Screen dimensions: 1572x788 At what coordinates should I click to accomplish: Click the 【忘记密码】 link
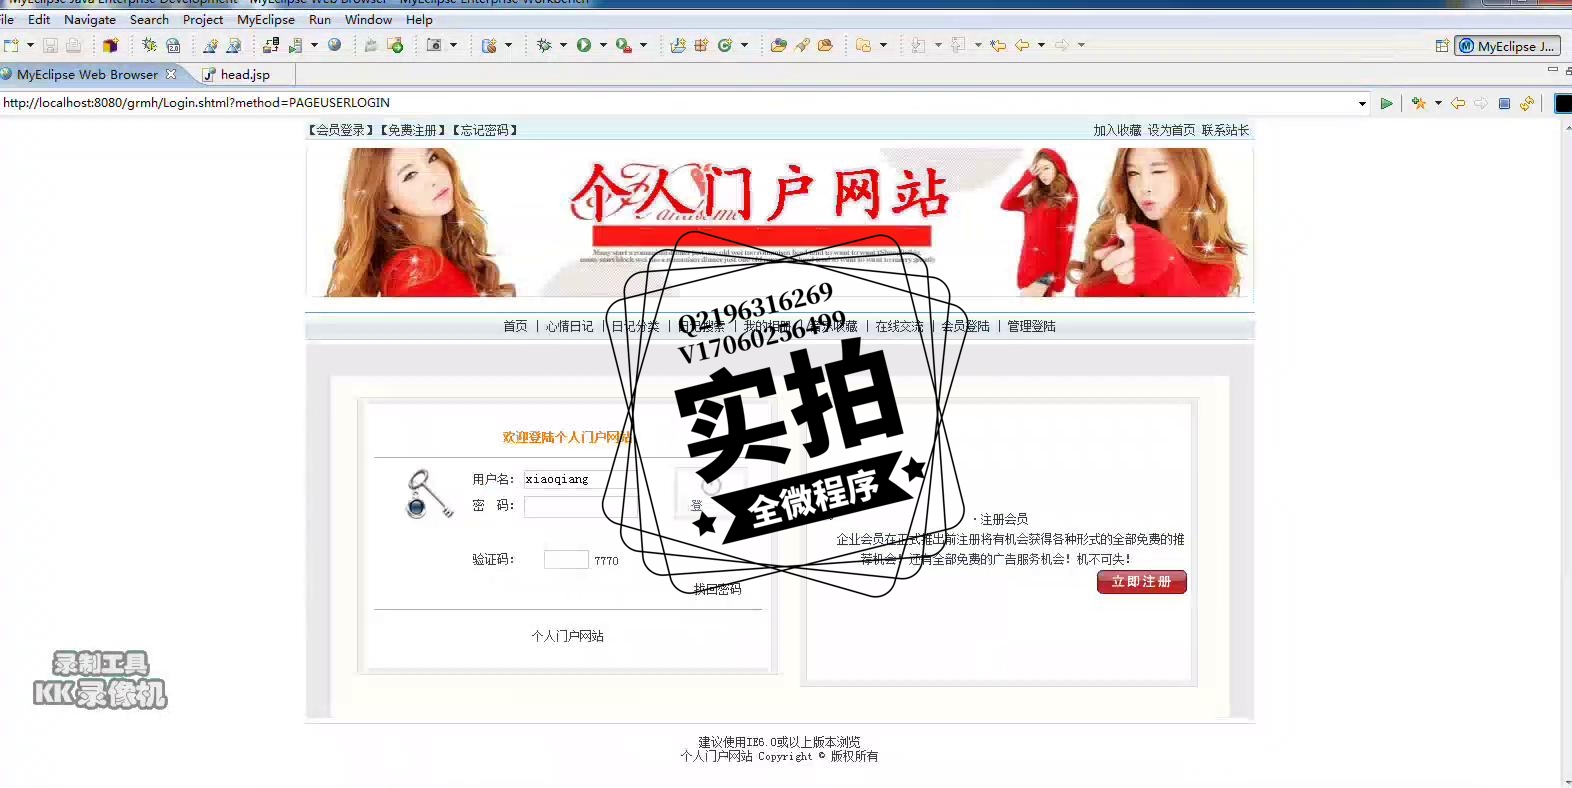pos(484,130)
